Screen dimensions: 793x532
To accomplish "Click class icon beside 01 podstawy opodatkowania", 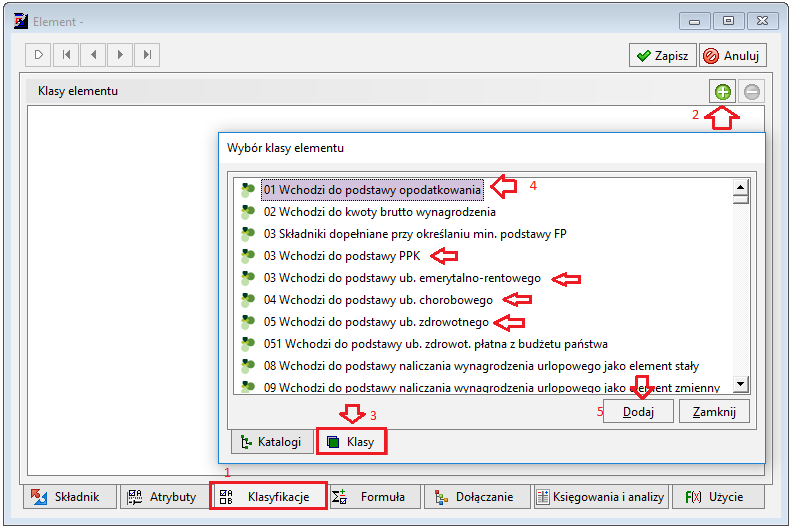I will click(248, 190).
